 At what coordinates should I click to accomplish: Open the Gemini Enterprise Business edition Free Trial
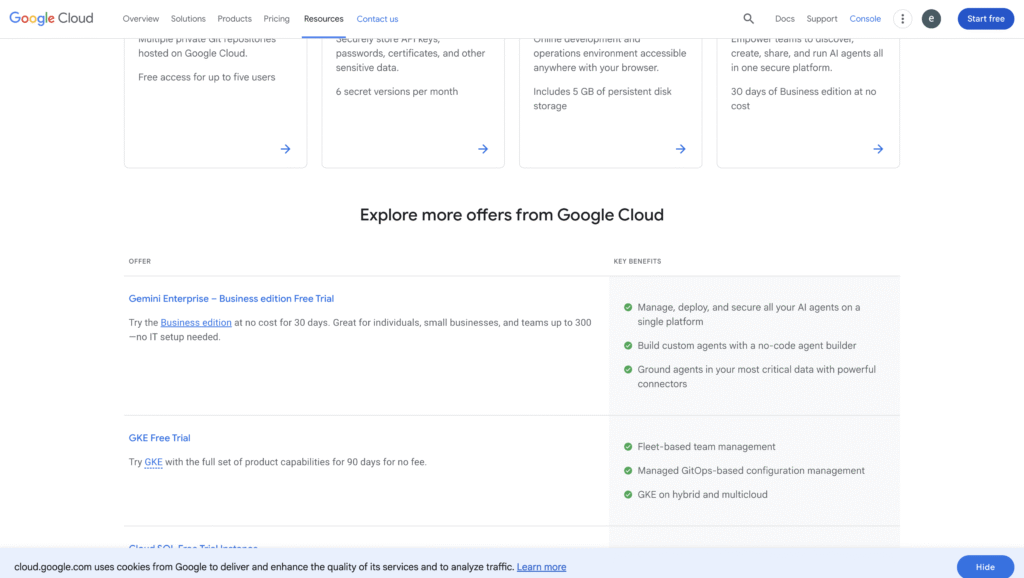[x=231, y=298]
